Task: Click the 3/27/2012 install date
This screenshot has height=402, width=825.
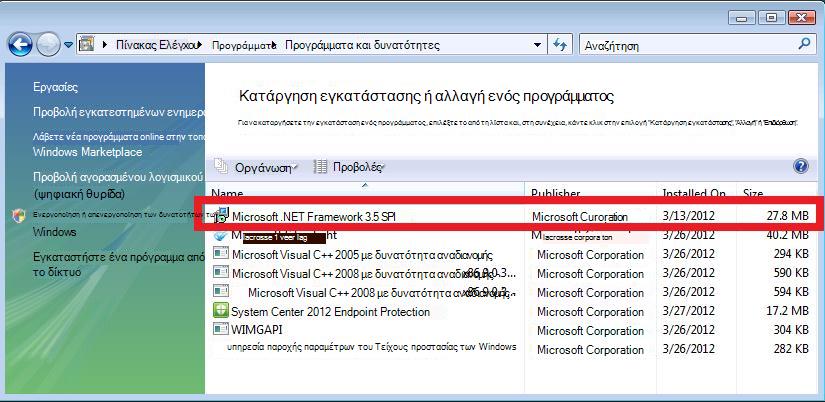Action: (x=689, y=311)
